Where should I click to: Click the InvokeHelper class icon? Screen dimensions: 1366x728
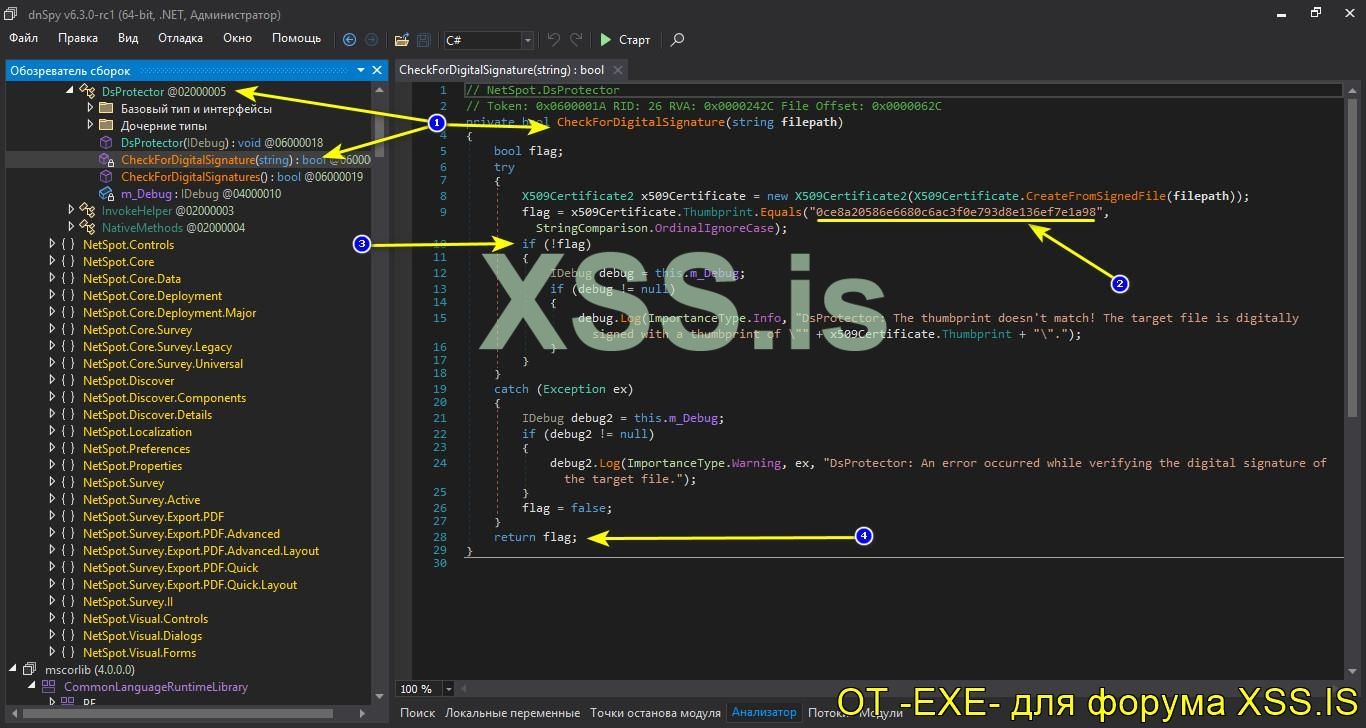point(88,211)
